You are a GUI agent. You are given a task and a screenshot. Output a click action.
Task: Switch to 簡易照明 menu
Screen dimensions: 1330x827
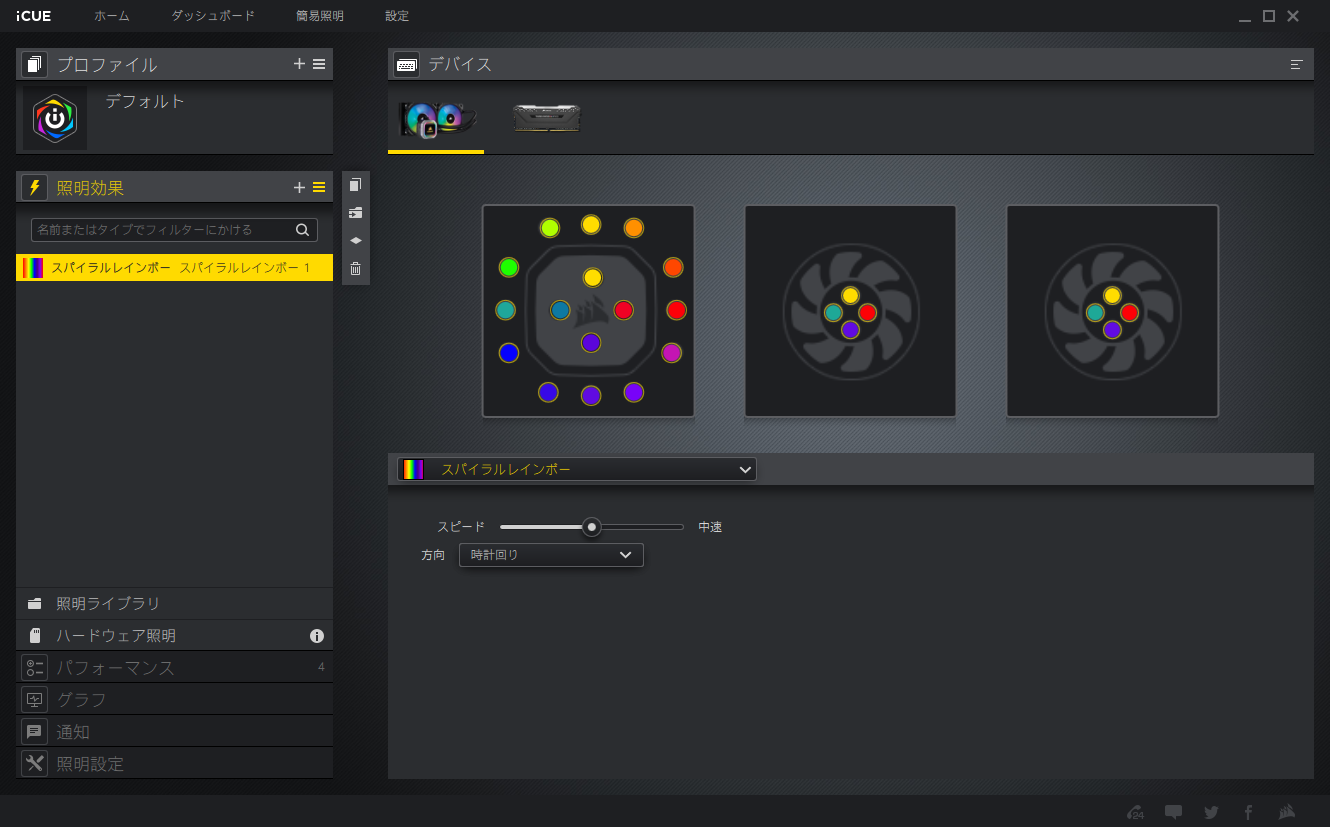coord(320,16)
